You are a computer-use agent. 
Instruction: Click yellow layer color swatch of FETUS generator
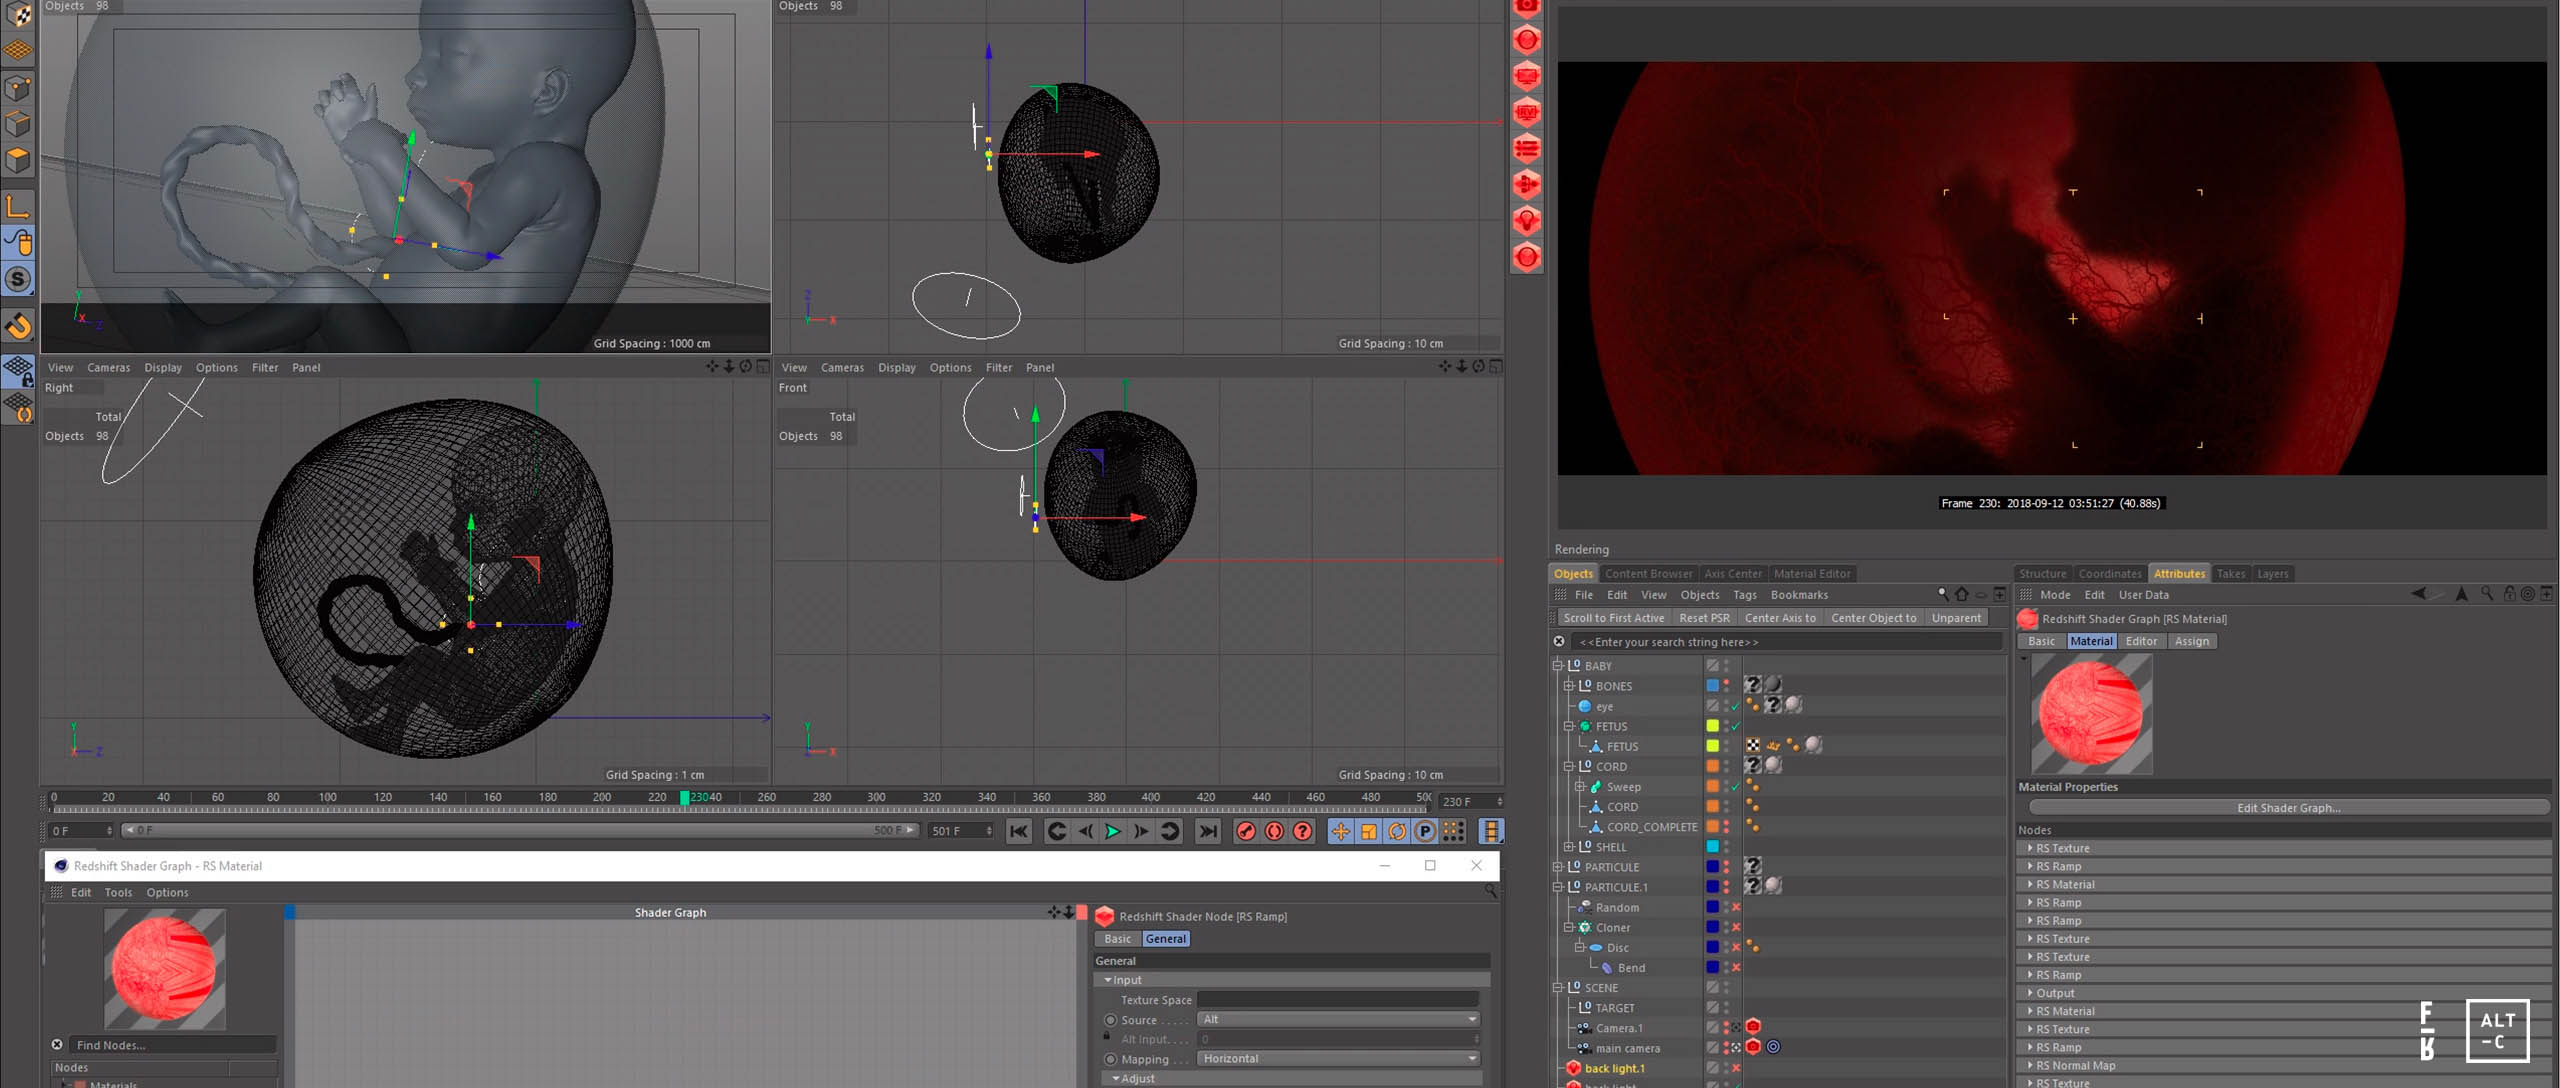click(x=1712, y=726)
